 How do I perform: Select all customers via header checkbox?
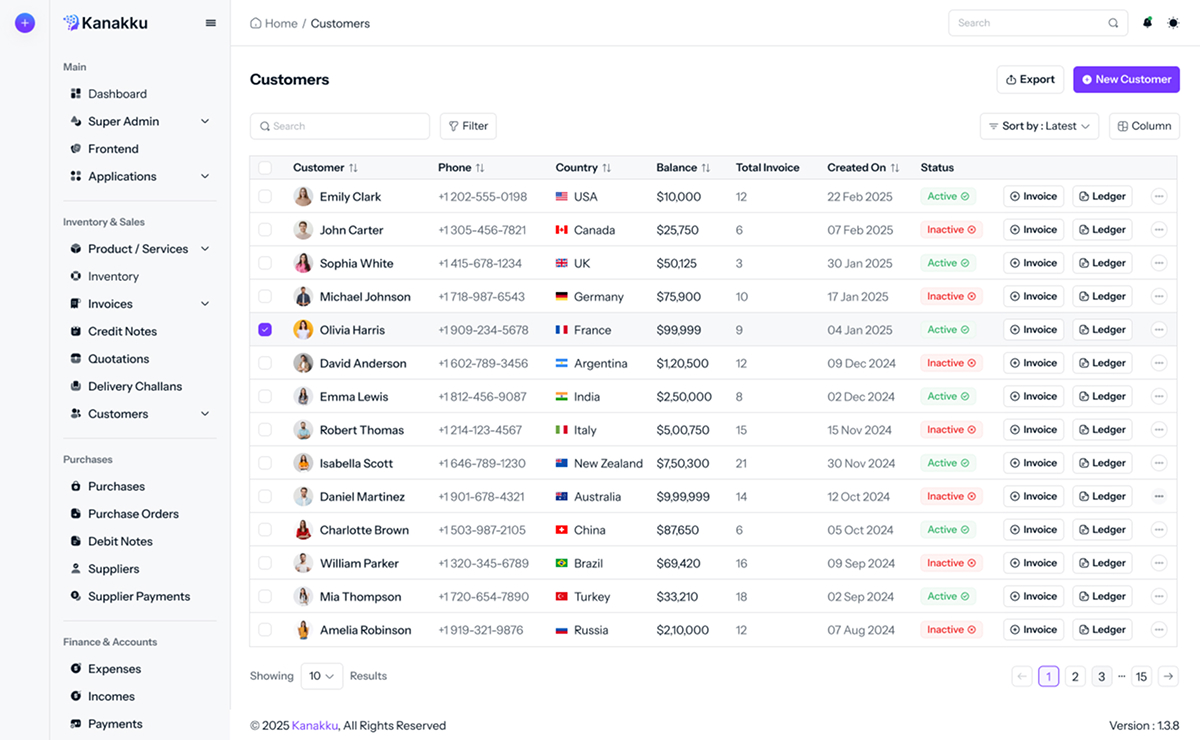tap(265, 167)
